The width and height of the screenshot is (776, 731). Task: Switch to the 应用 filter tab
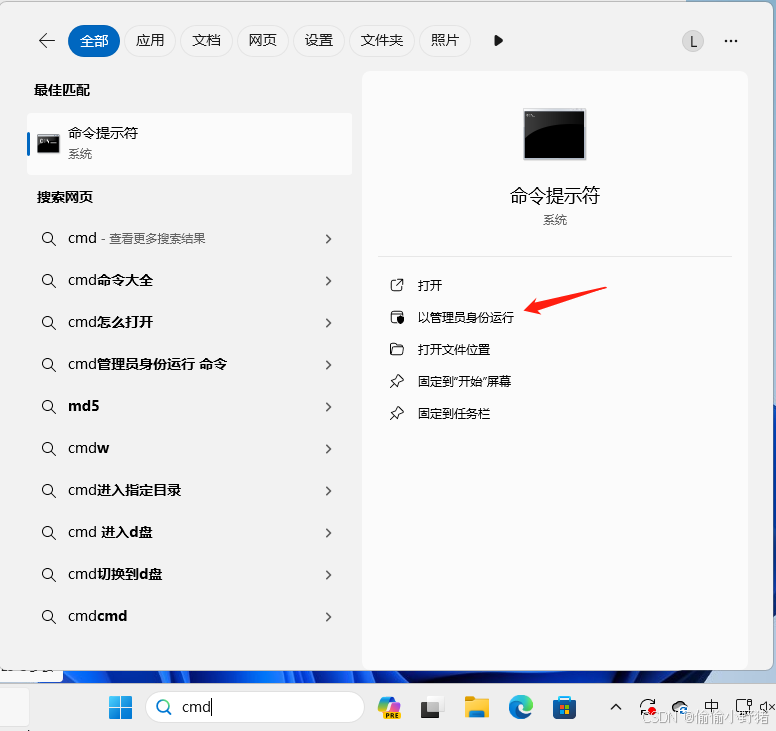[150, 41]
